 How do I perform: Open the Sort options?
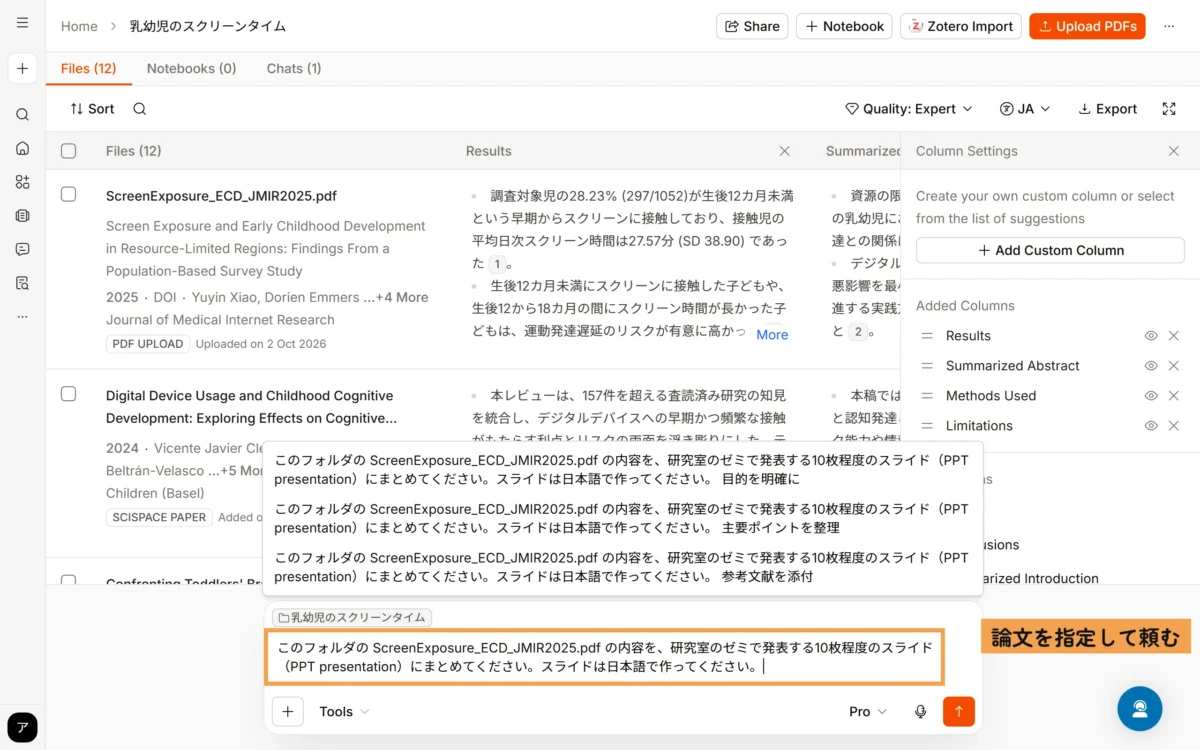pos(92,109)
